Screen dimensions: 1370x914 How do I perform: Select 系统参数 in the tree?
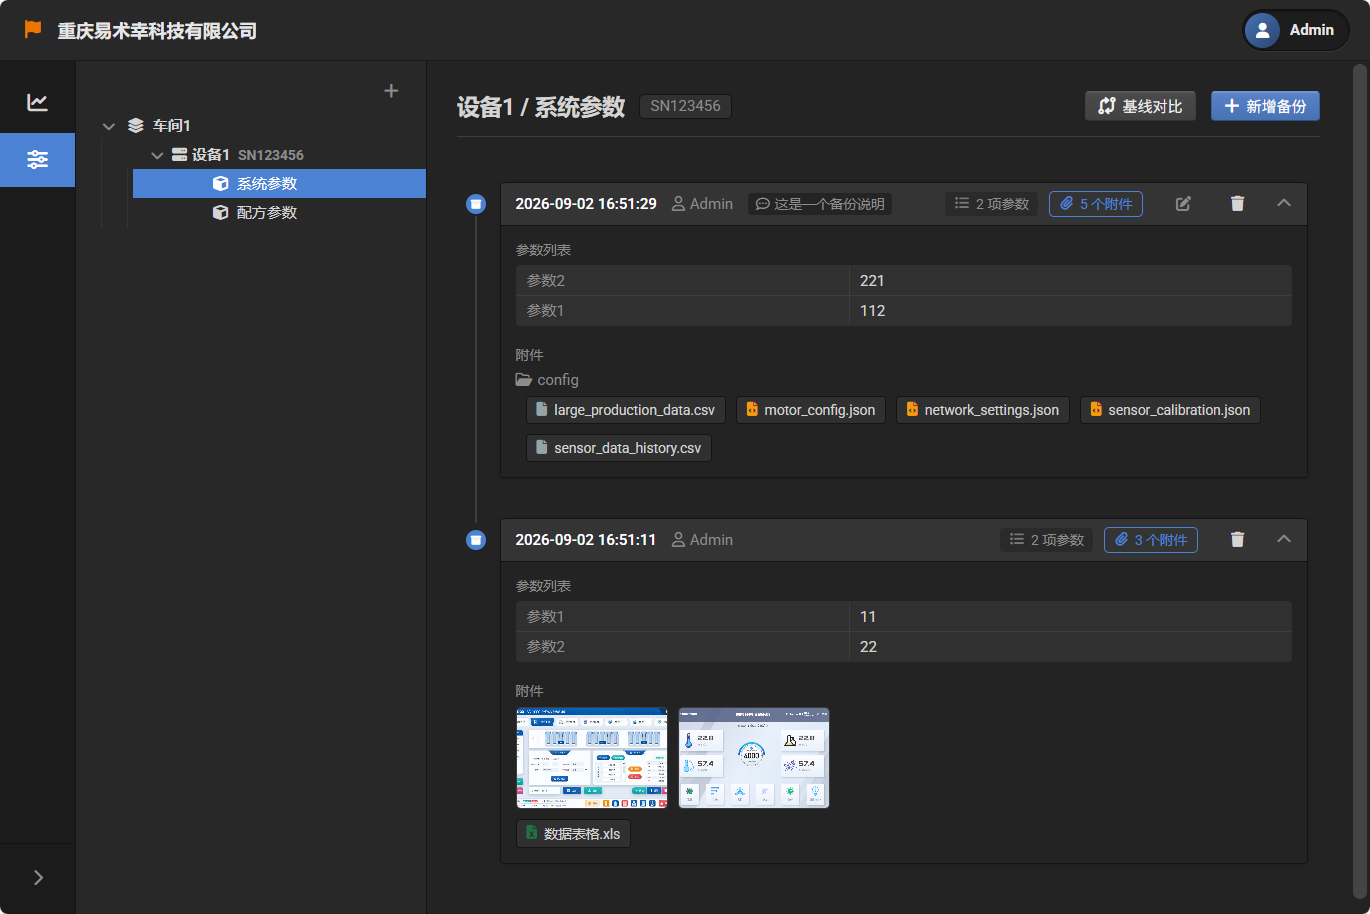279,184
